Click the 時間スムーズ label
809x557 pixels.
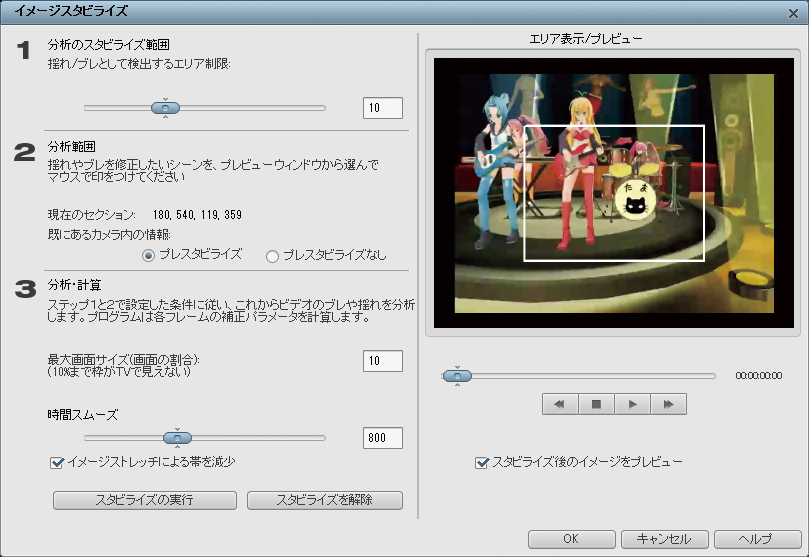click(x=83, y=415)
